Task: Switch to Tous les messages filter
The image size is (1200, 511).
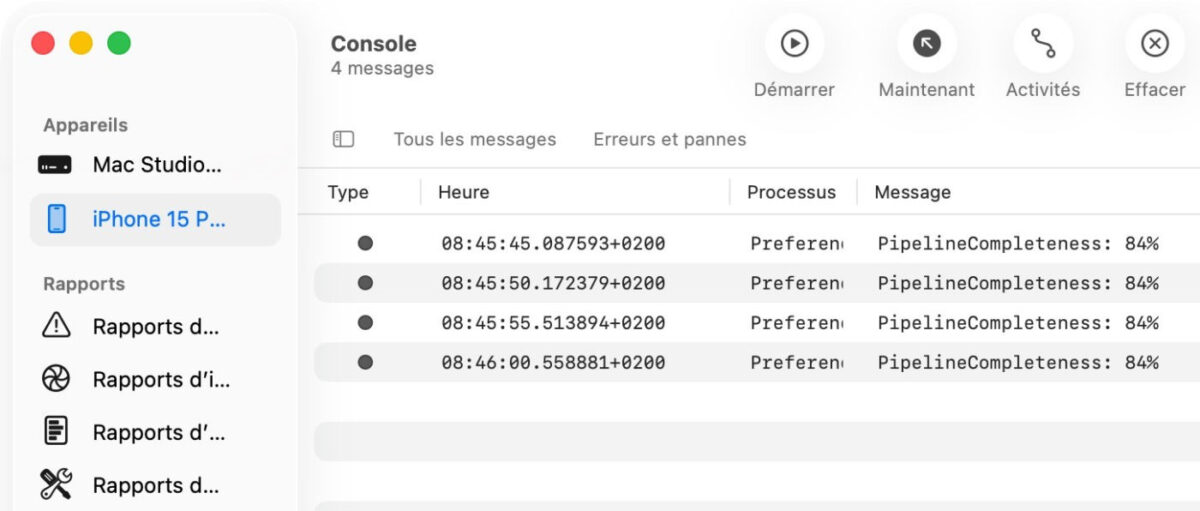Action: click(x=475, y=139)
